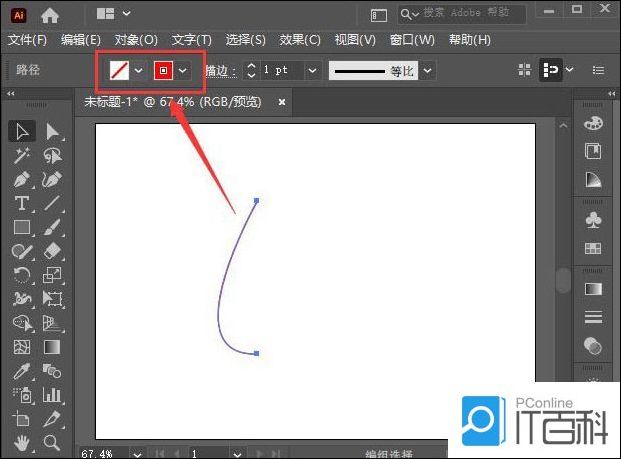The image size is (621, 459).
Task: Open the 选择(S) menu
Action: (245, 40)
